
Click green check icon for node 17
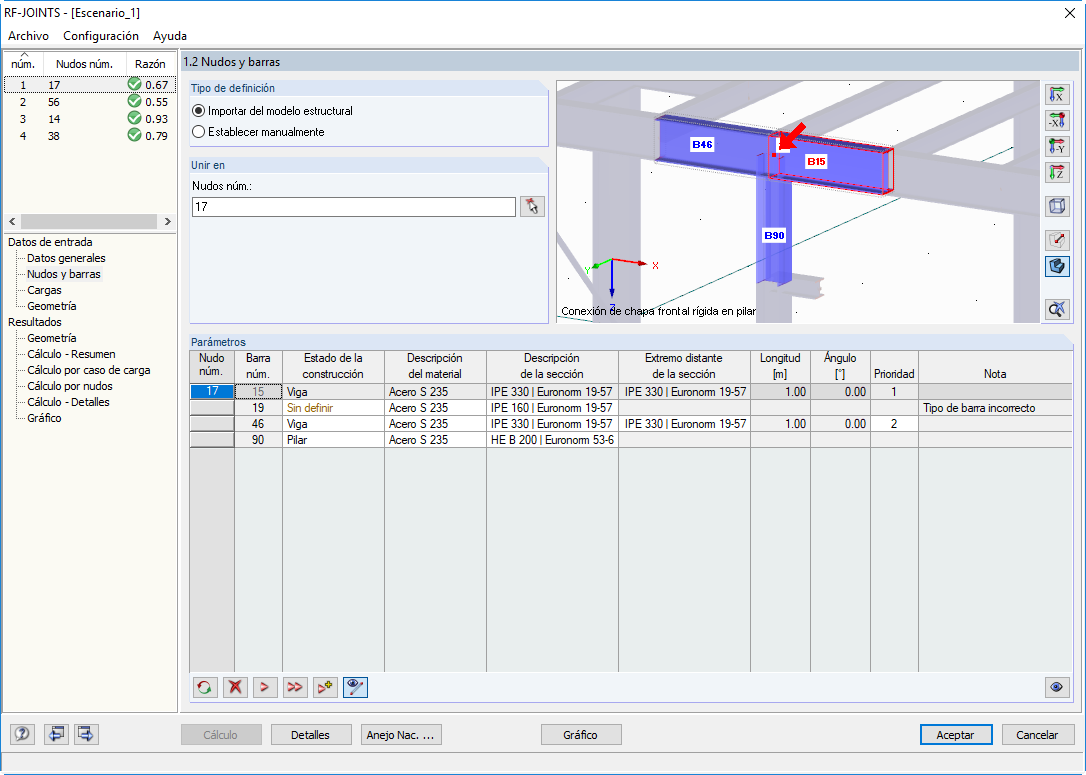[134, 84]
